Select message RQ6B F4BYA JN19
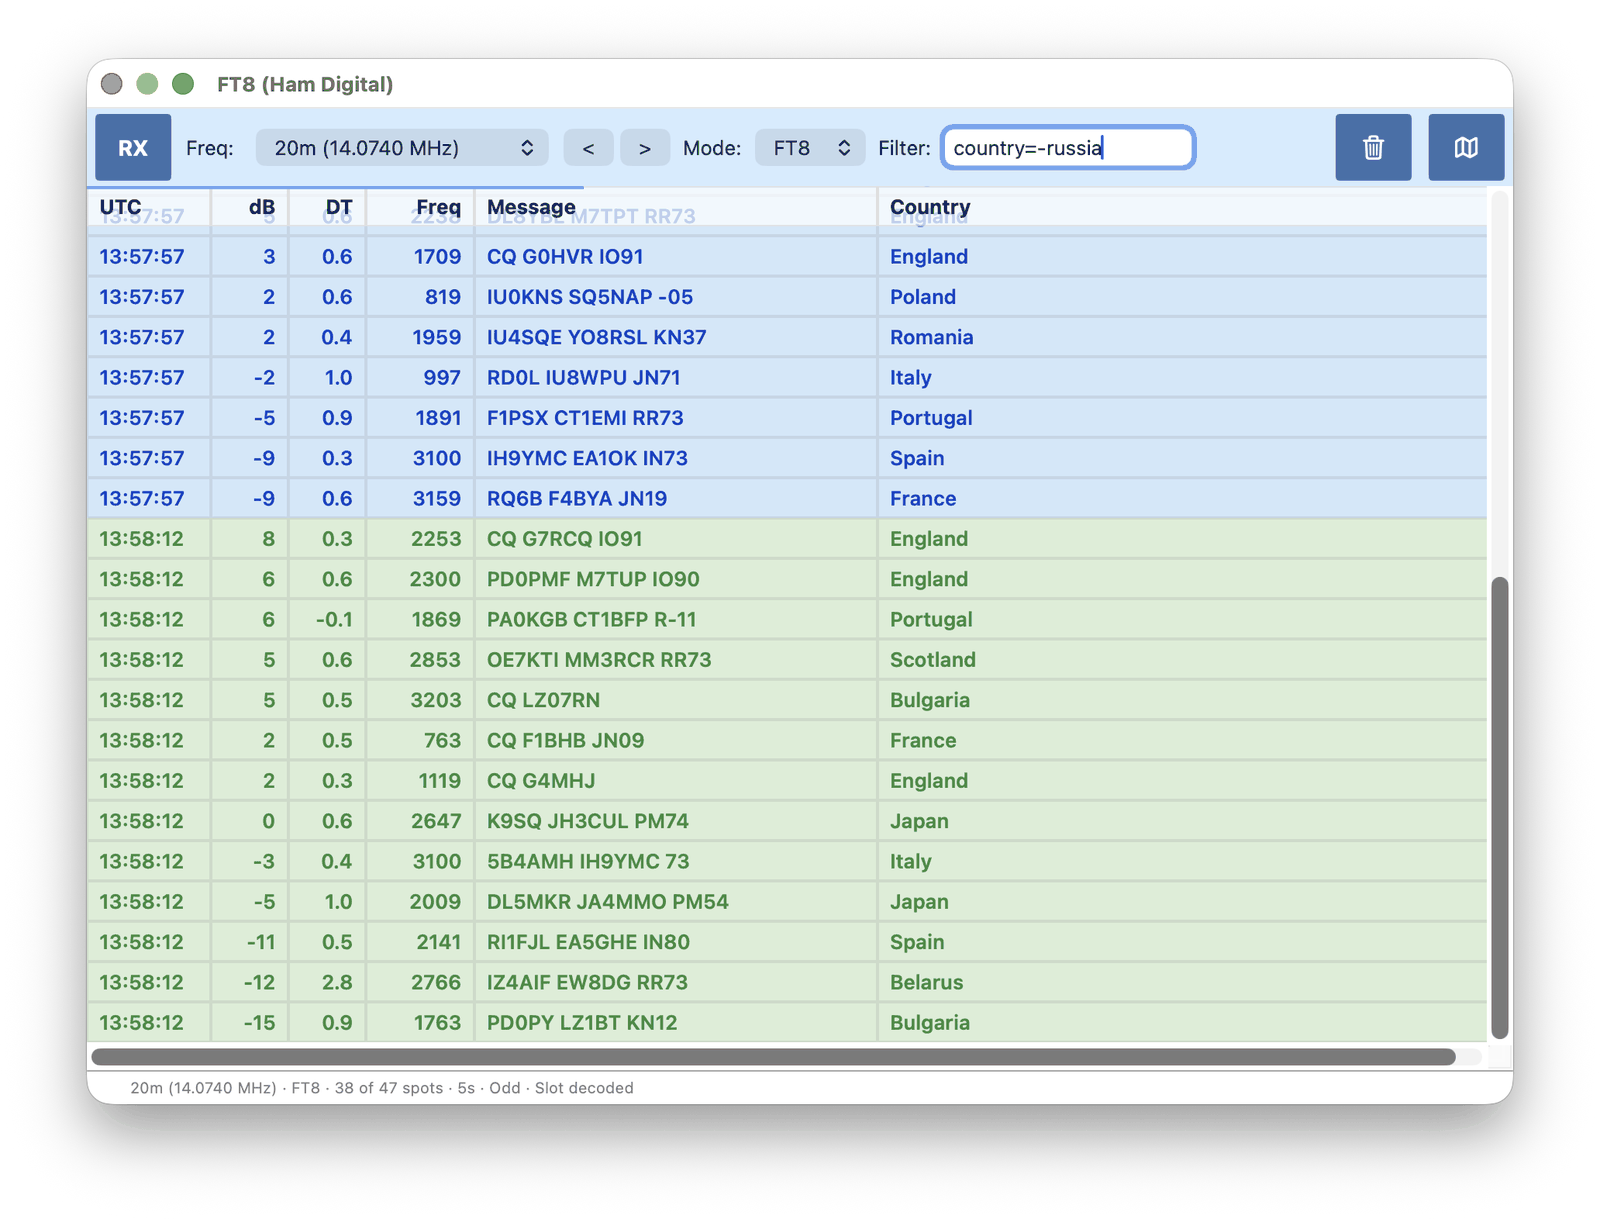This screenshot has width=1600, height=1219. [x=577, y=498]
